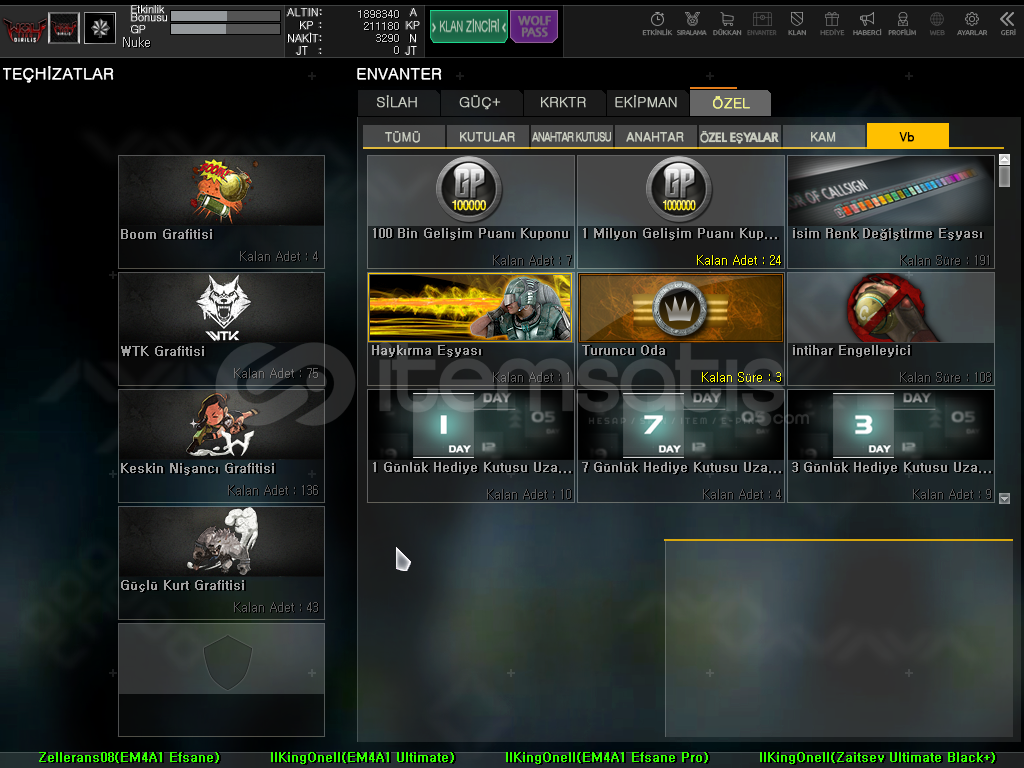Select the Tümü sub-tab
This screenshot has height=768, width=1024.
[403, 137]
